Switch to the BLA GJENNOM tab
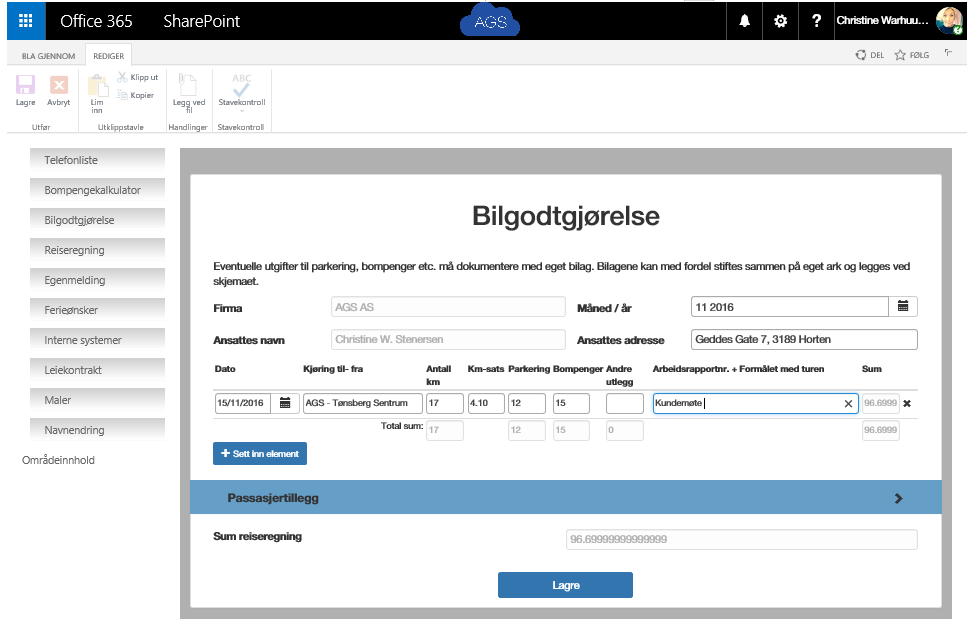Image resolution: width=974 pixels, height=633 pixels. [48, 56]
